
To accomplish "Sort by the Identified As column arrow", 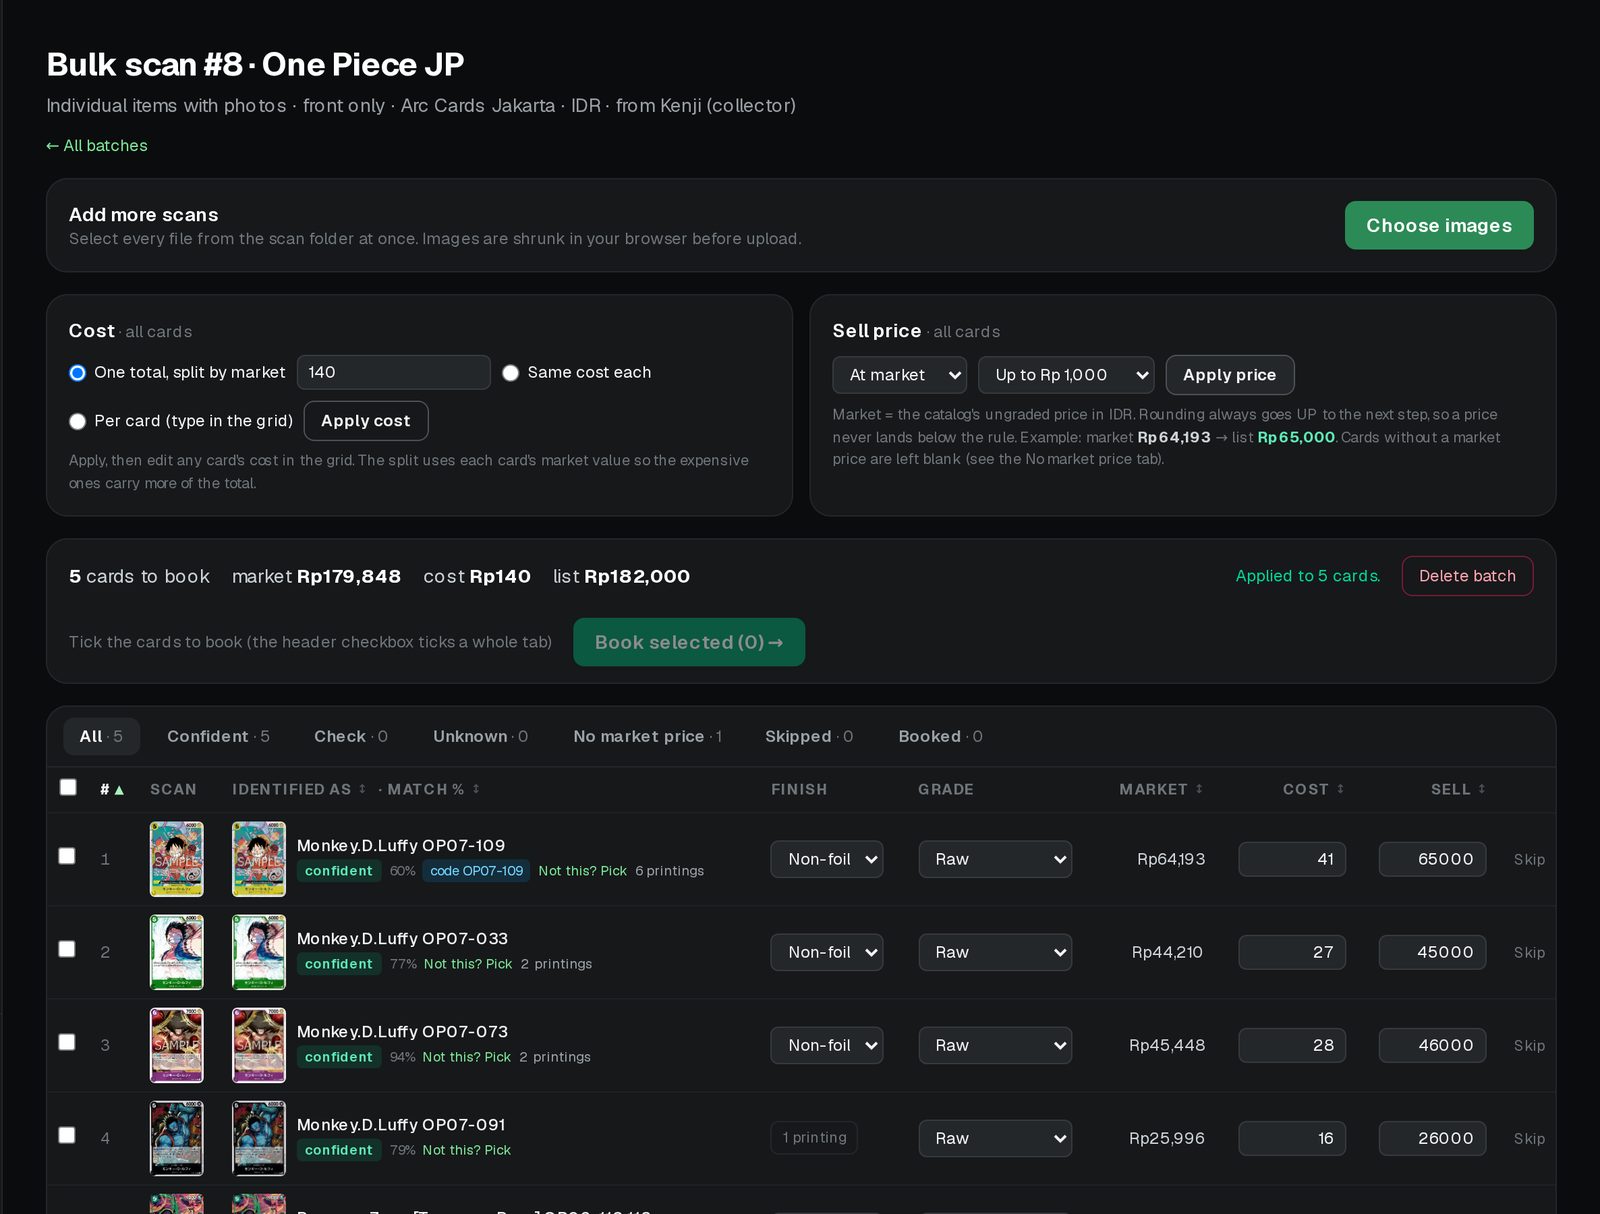I will pos(362,789).
